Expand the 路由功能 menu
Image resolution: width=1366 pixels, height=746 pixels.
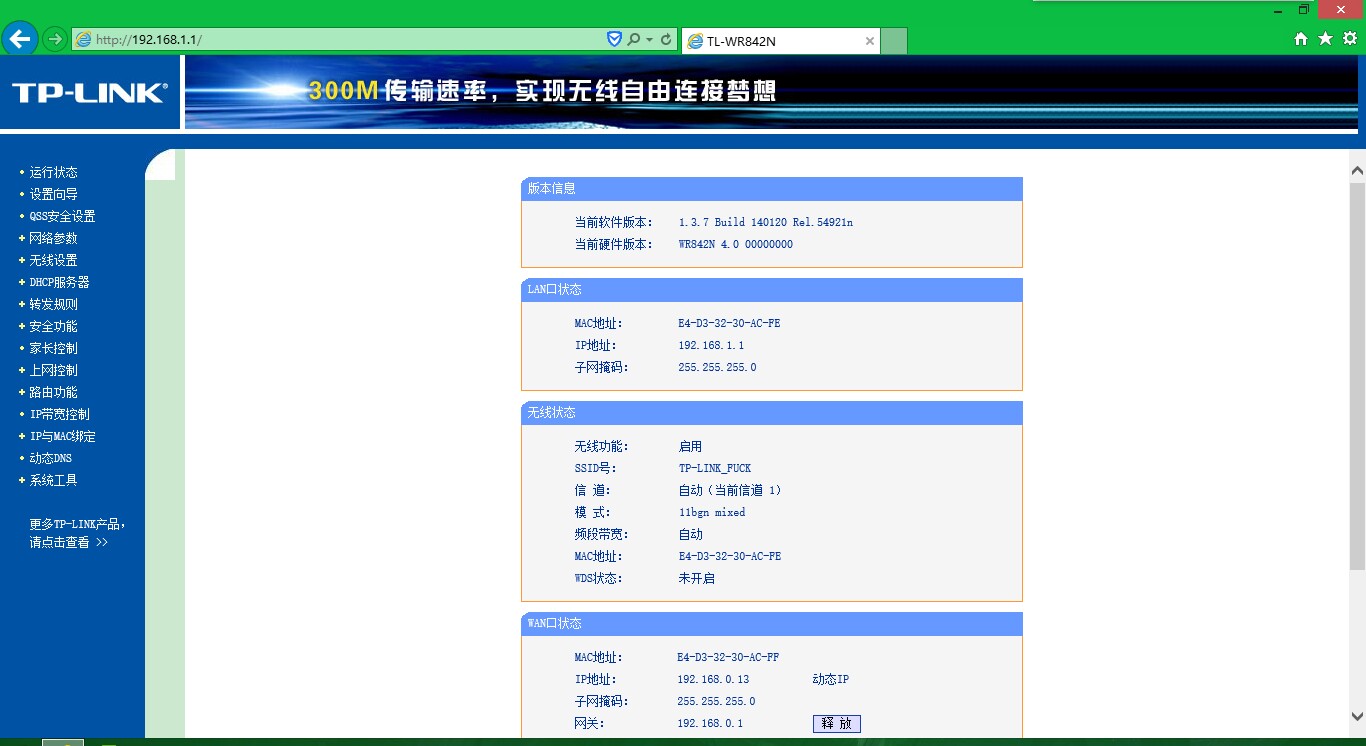click(53, 392)
